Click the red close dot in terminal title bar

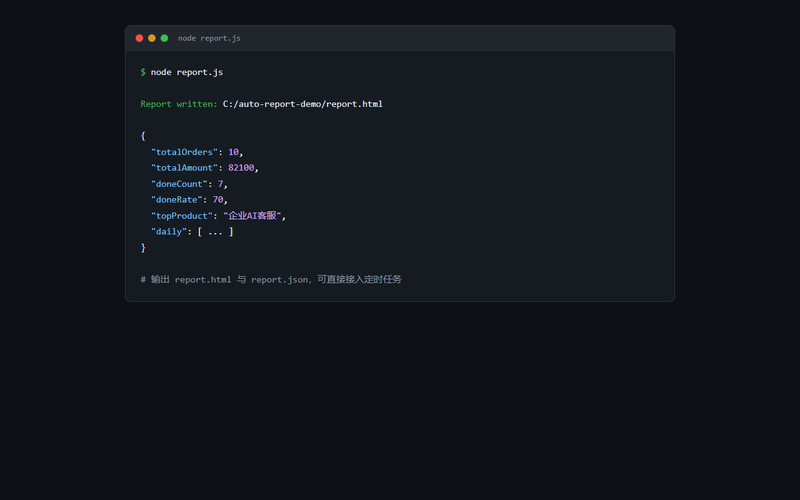139,38
